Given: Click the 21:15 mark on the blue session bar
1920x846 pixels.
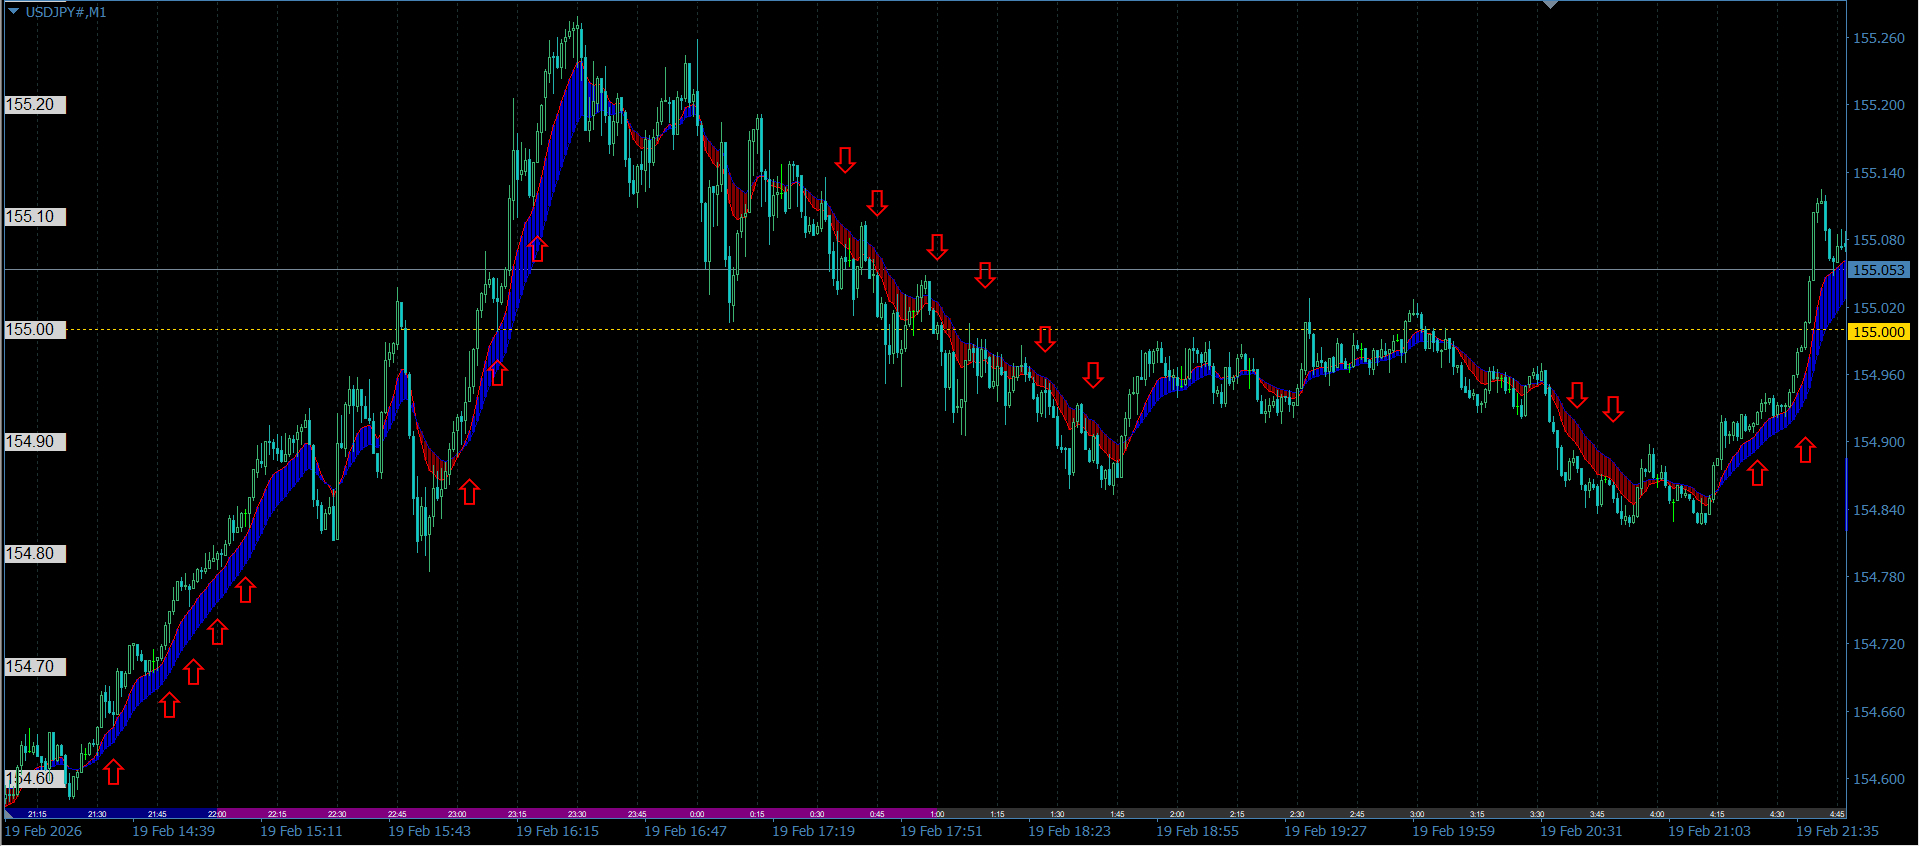Looking at the screenshot, I should (37, 814).
